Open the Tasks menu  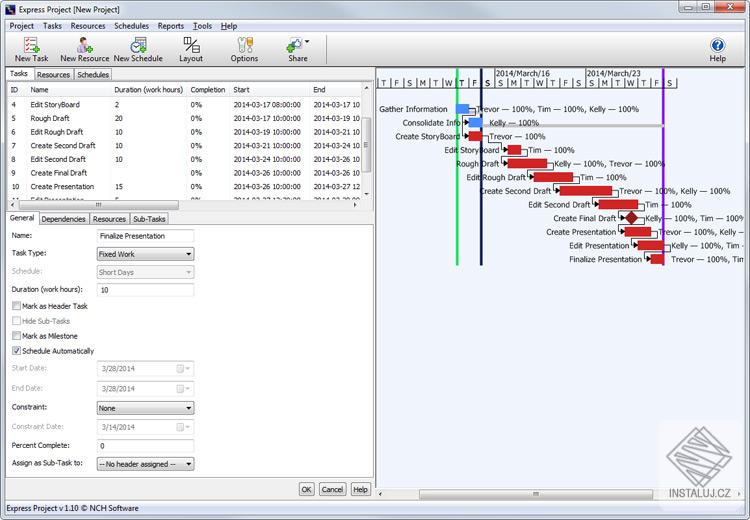coord(52,26)
